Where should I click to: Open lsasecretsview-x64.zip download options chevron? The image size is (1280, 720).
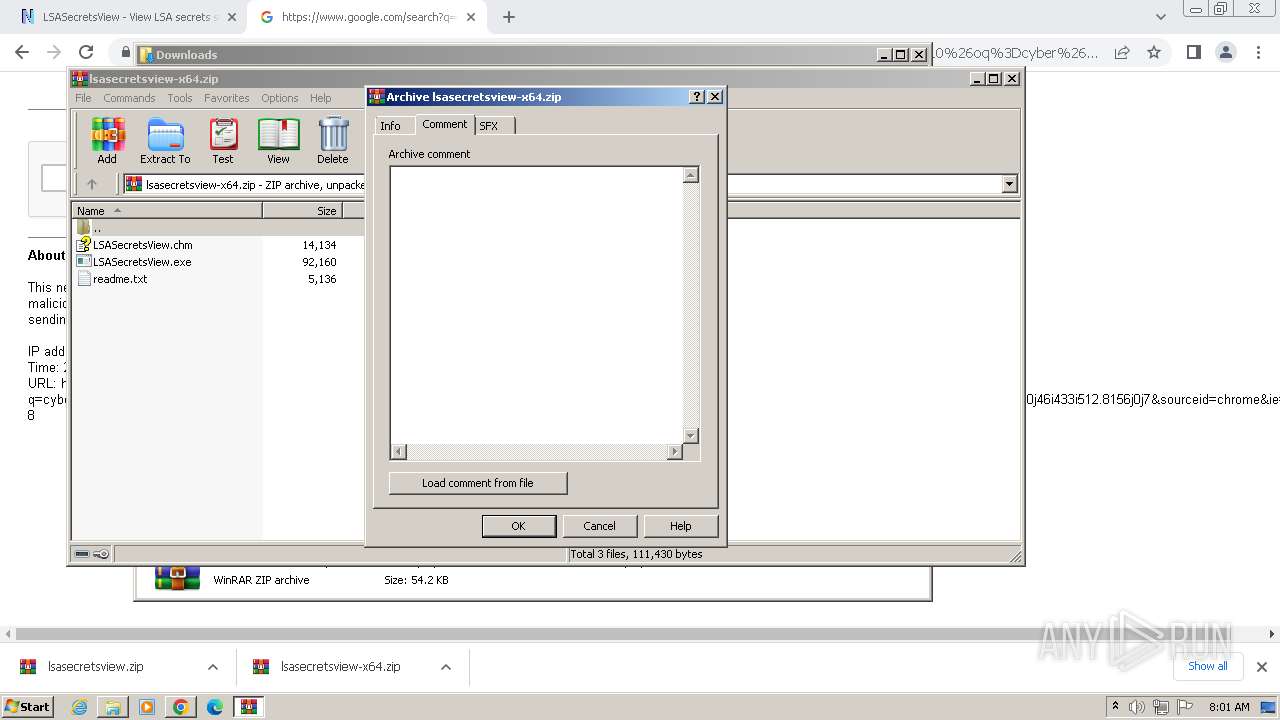pos(446,667)
